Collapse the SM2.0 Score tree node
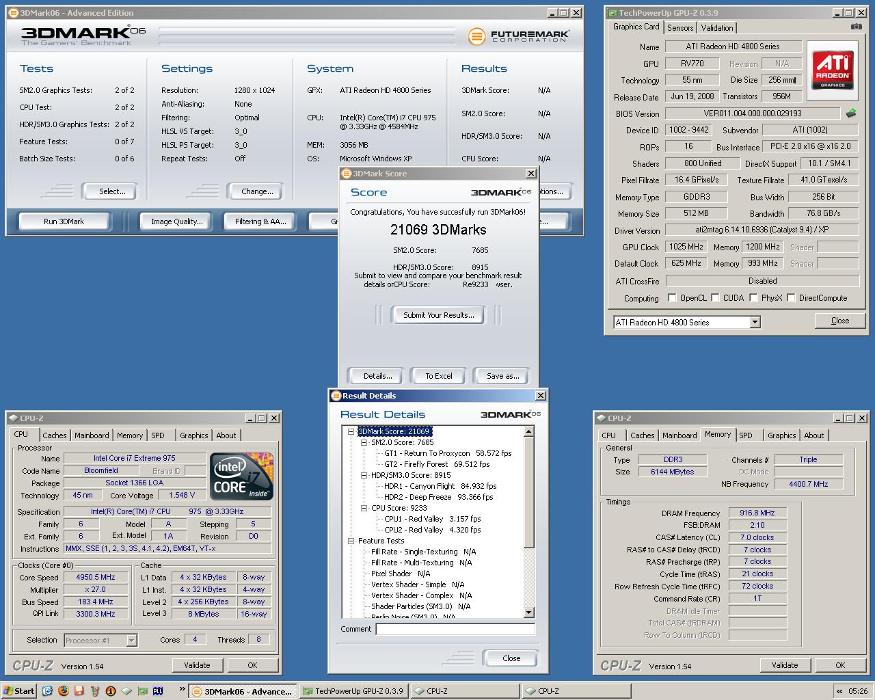 (x=364, y=442)
